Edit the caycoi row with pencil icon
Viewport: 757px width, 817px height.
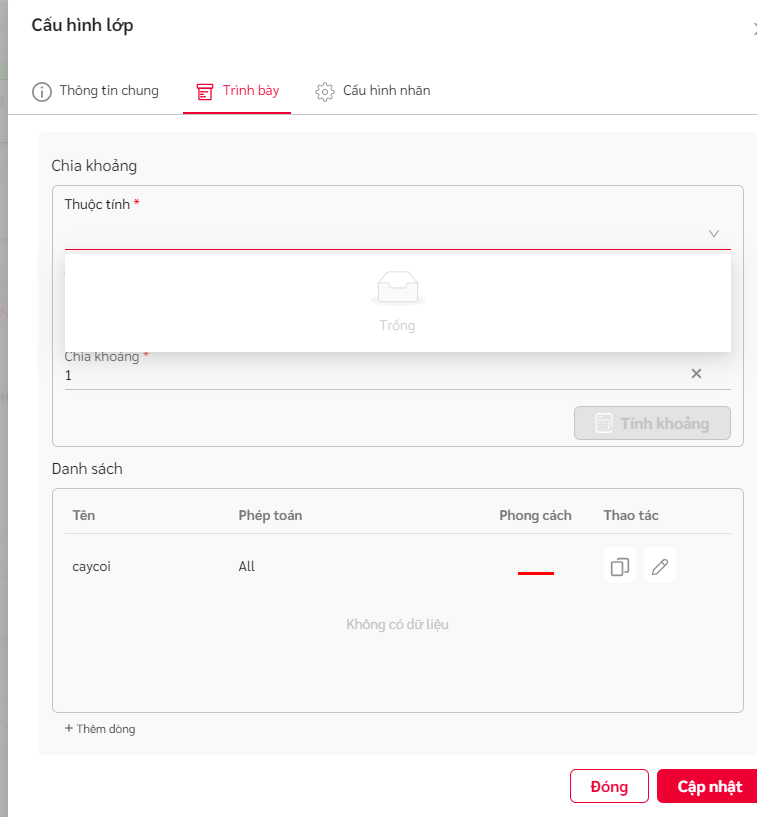660,566
